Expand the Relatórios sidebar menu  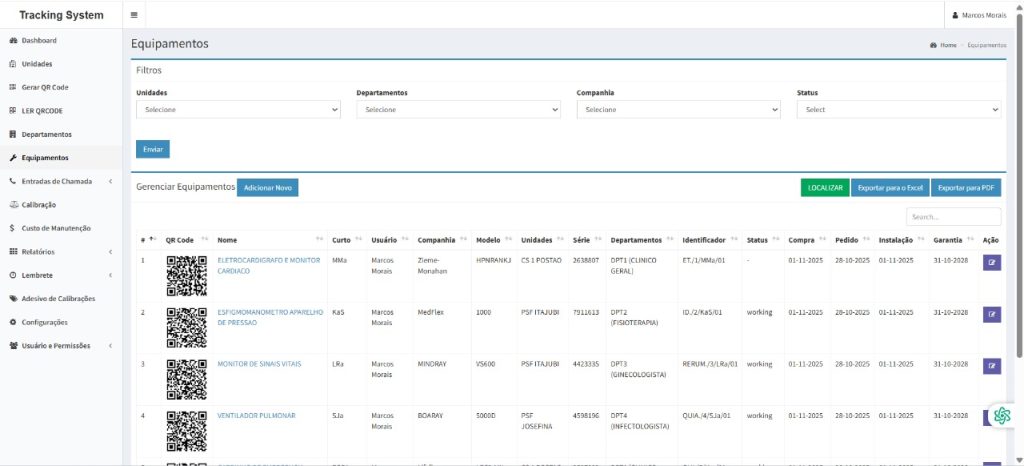pyautogui.click(x=60, y=252)
